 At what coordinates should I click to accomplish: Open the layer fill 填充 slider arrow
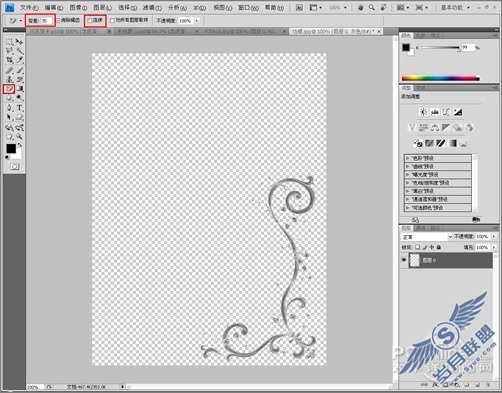494,247
